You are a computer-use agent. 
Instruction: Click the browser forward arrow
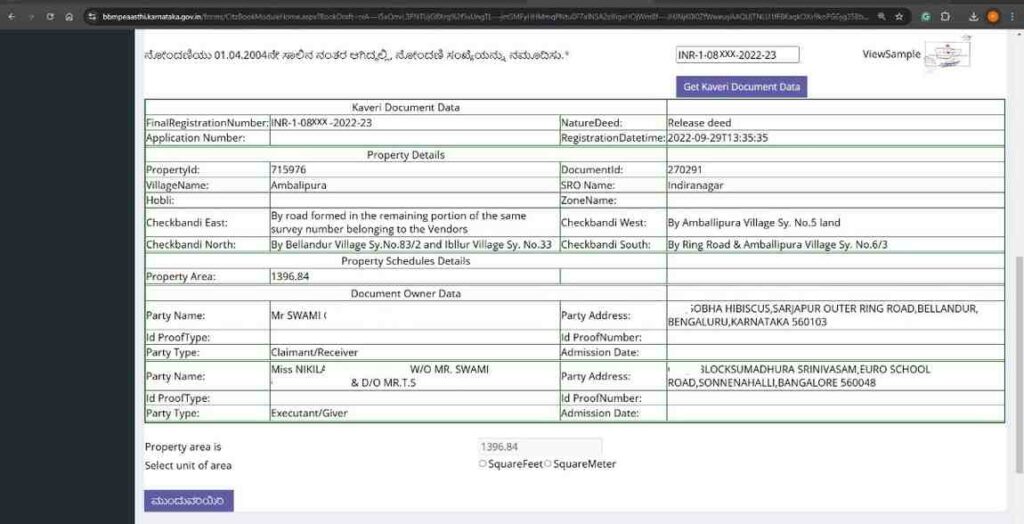[29, 16]
